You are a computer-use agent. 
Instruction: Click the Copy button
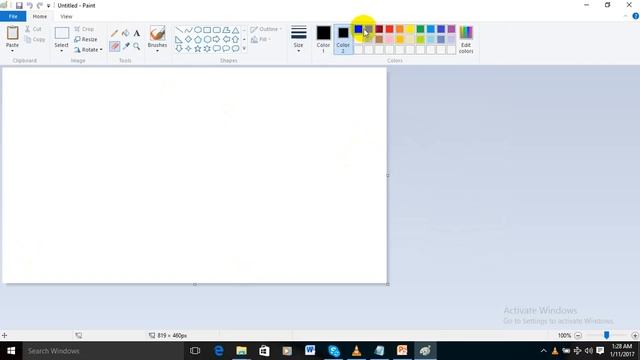pos(35,40)
